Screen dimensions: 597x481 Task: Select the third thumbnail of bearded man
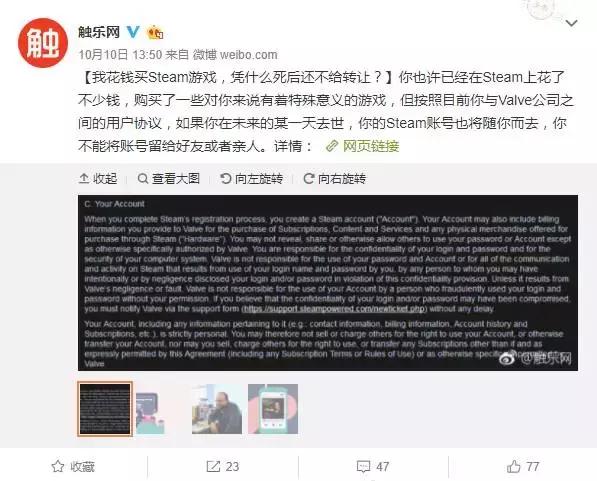[217, 409]
